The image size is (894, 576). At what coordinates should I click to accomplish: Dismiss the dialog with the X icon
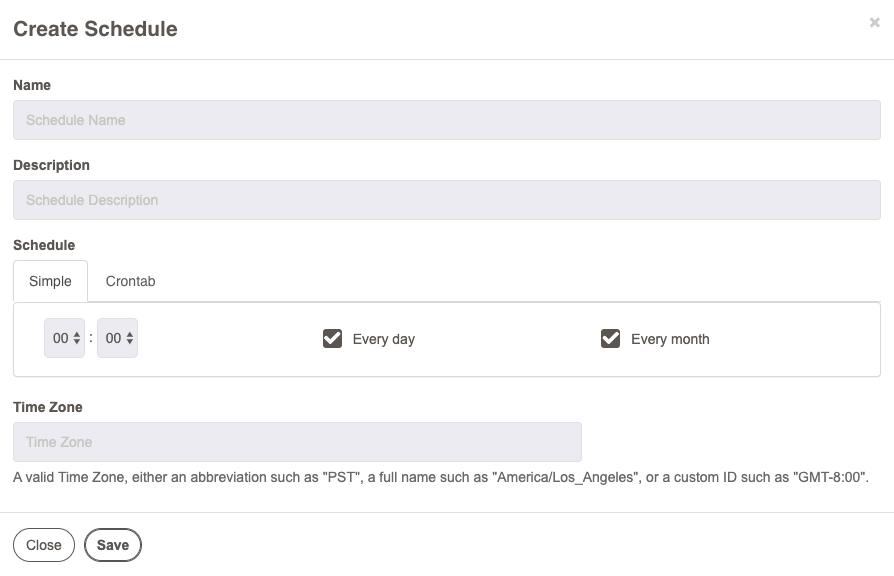[874, 22]
